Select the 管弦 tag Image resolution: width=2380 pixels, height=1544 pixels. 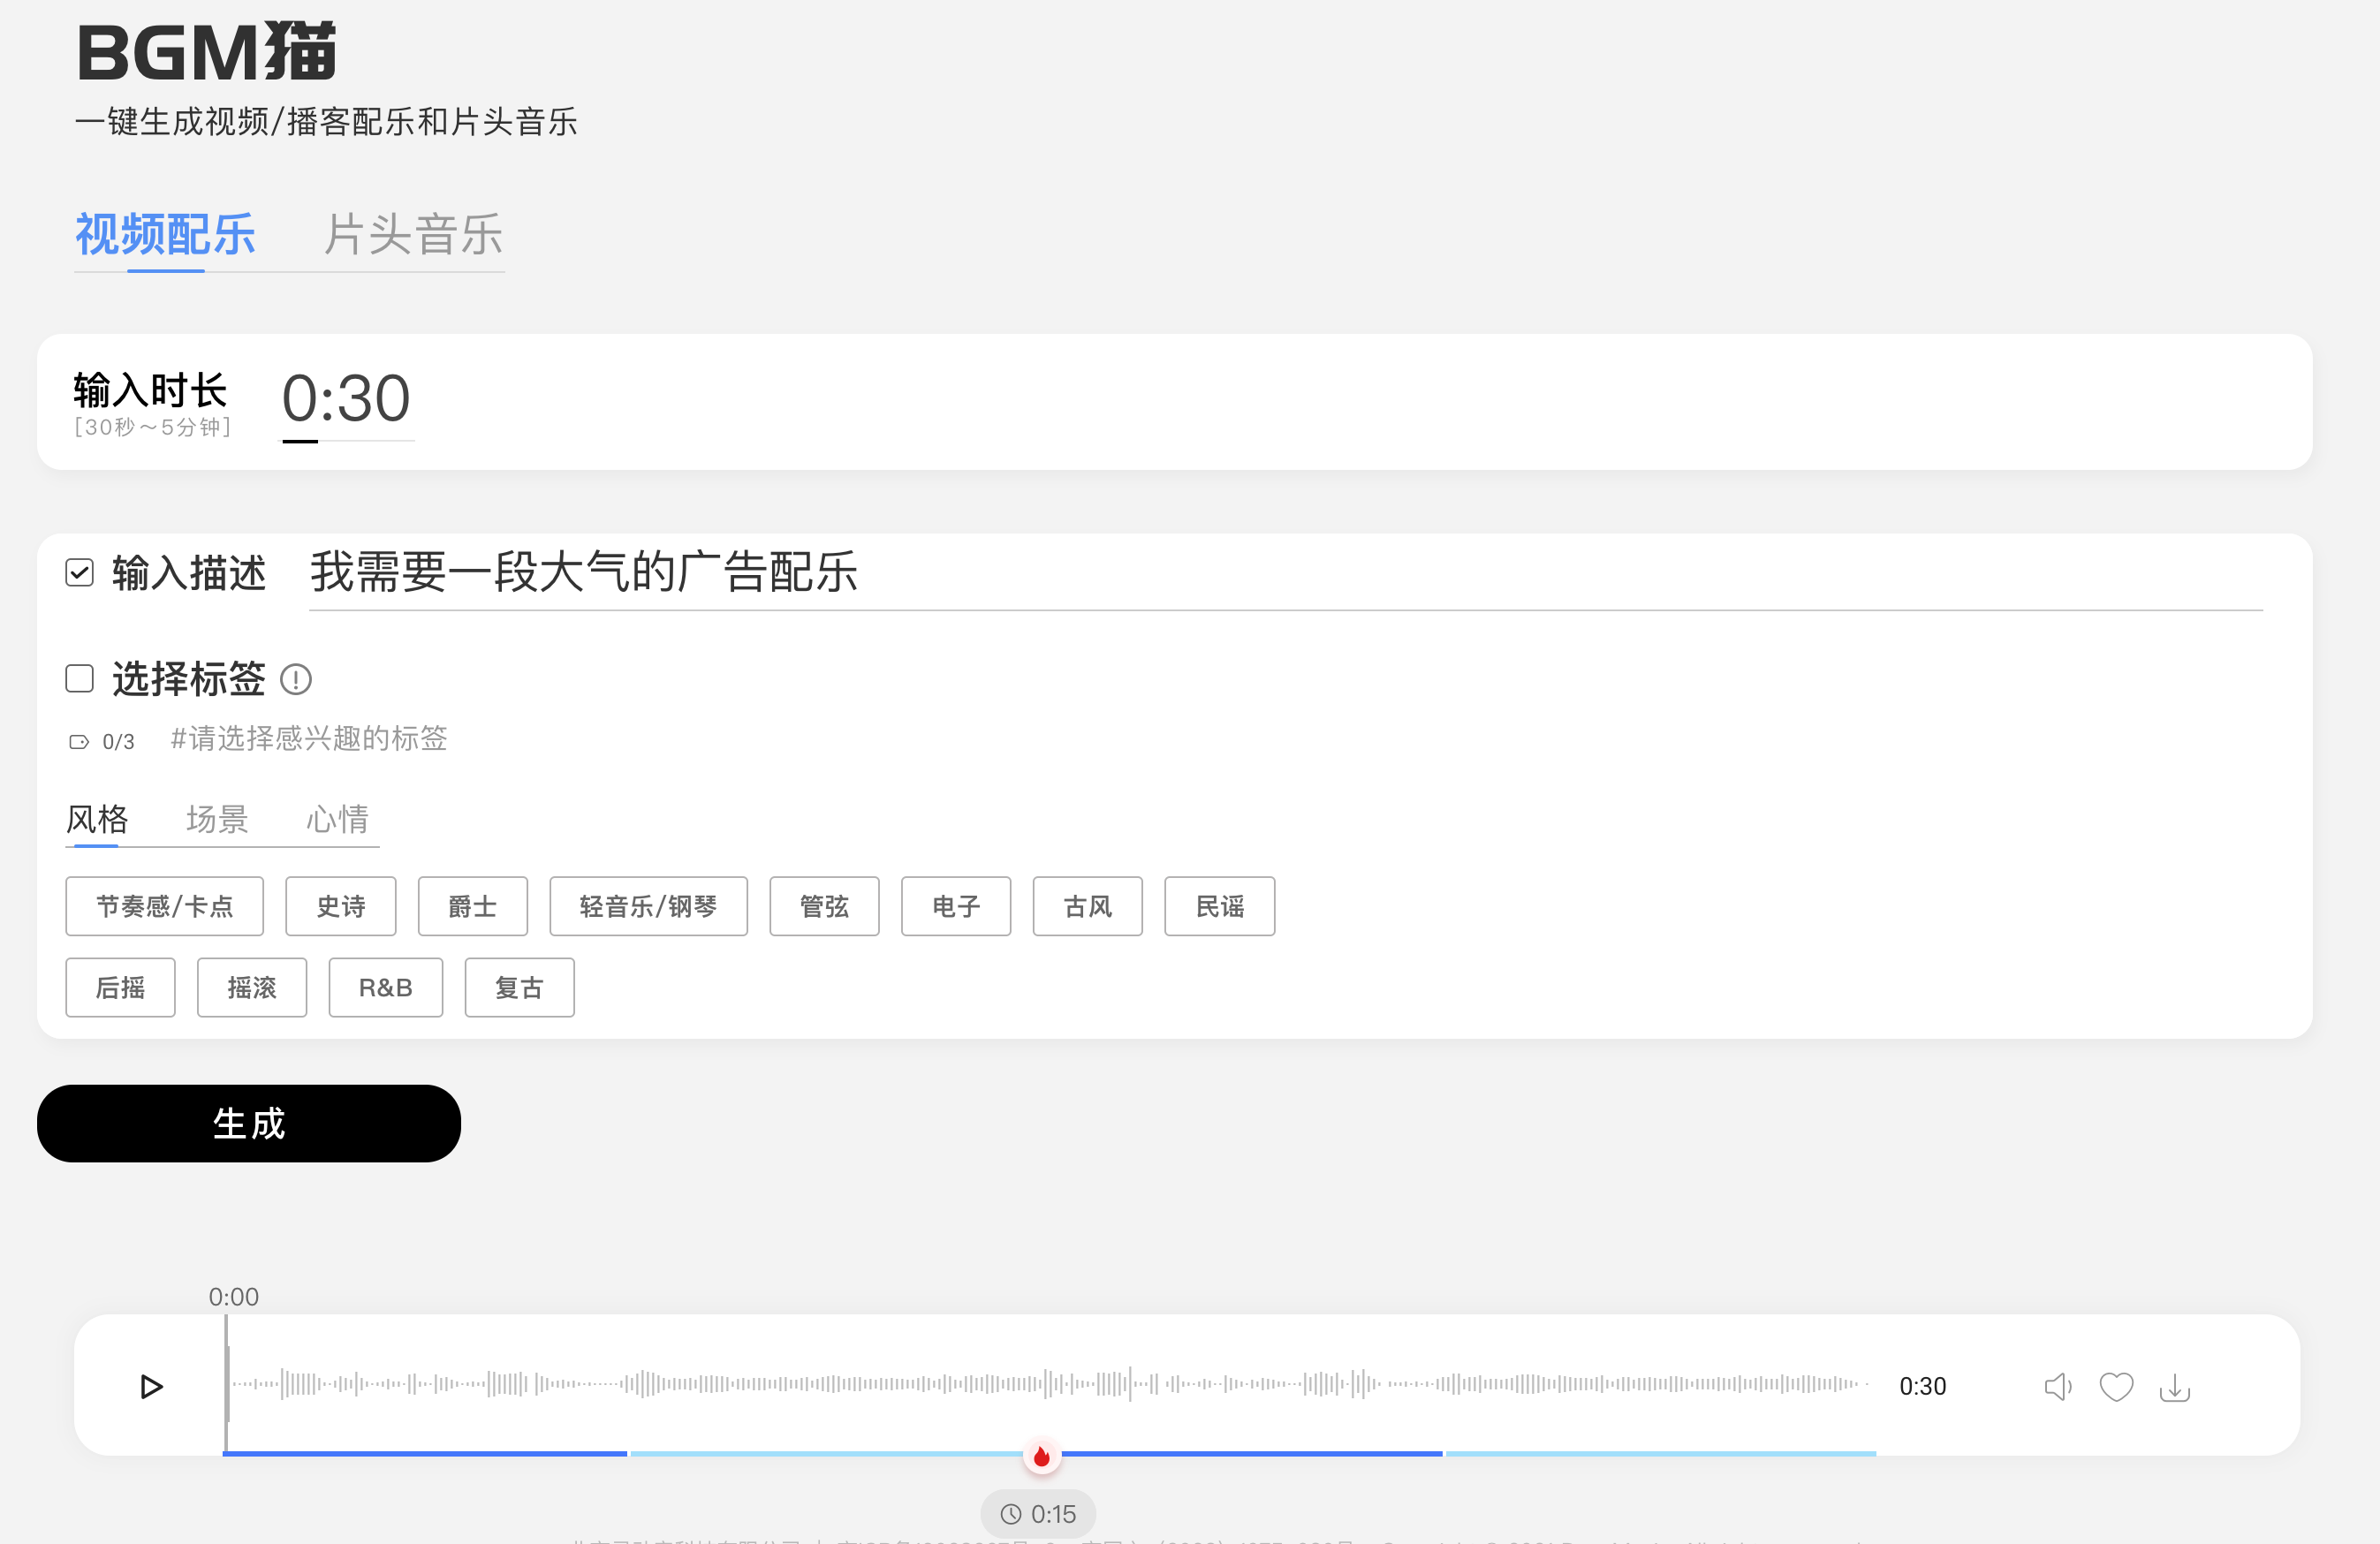point(825,906)
